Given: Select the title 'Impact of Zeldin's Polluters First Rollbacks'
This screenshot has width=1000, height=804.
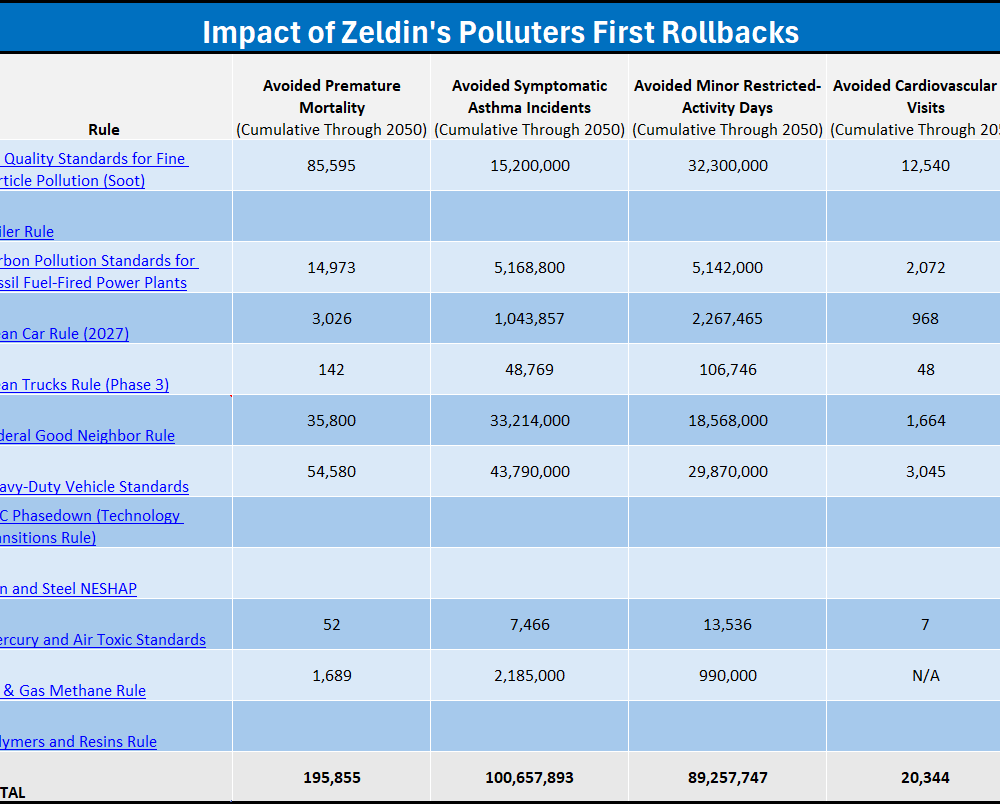Looking at the screenshot, I should pyautogui.click(x=501, y=32).
